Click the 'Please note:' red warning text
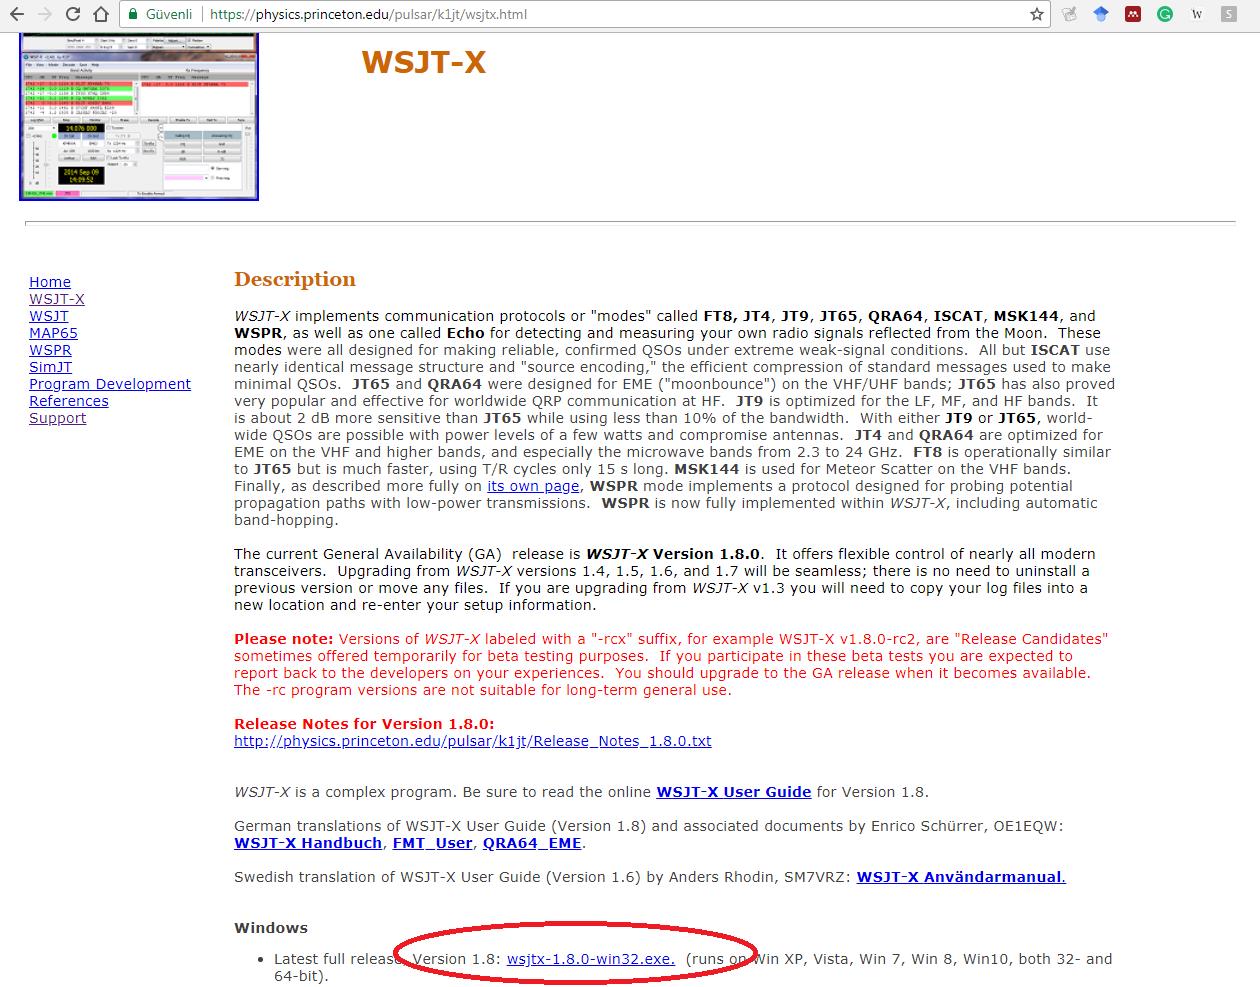 (x=284, y=639)
